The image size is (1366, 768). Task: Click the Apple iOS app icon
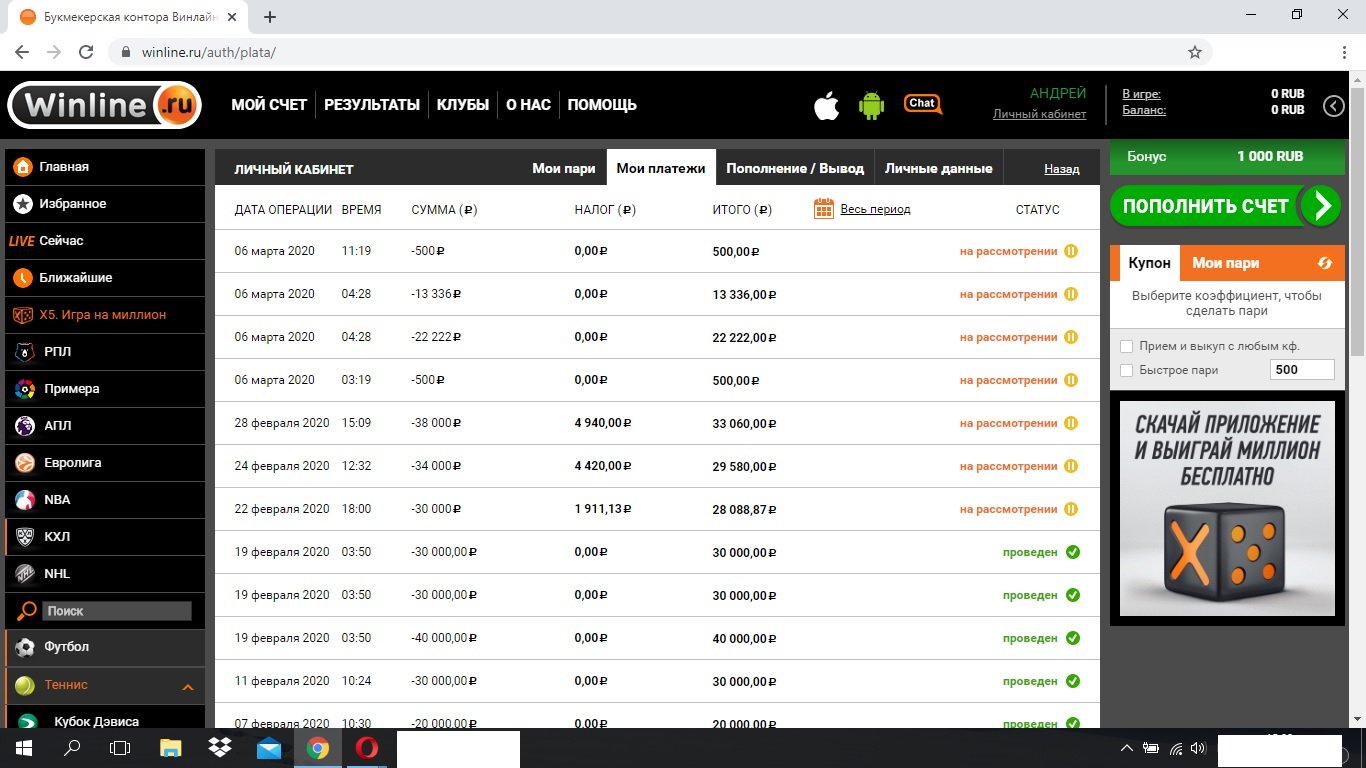pos(826,105)
